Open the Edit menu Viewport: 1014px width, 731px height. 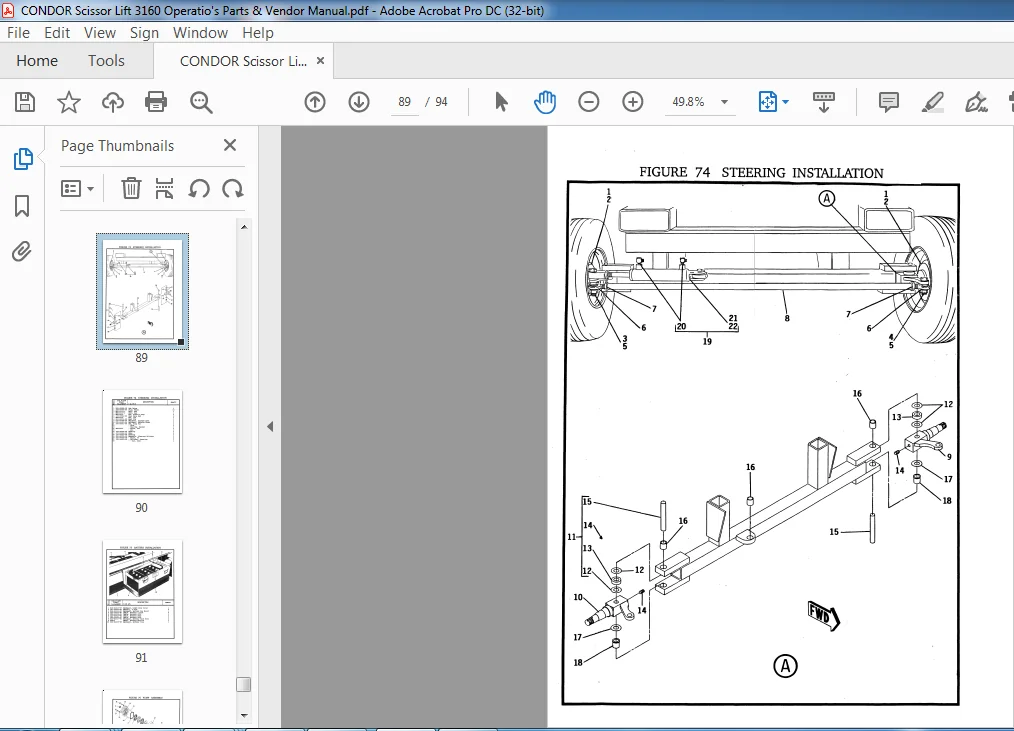(57, 32)
